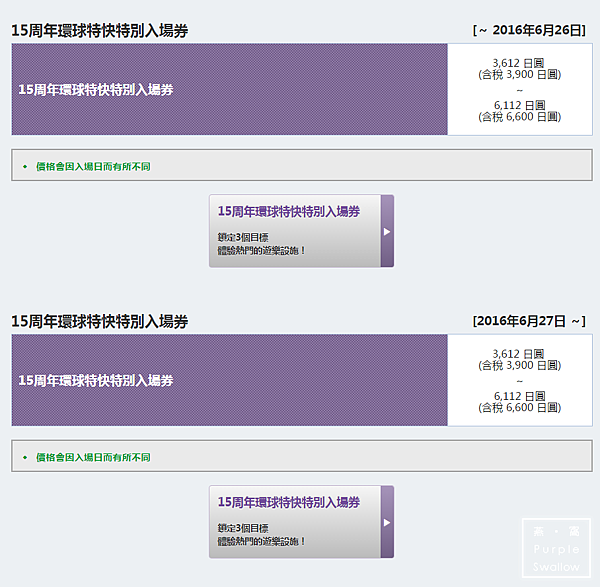Screen dimensions: 600x587
Task: Click the green bullet in the 2016年6月27日~ price notice
Action: point(25,457)
